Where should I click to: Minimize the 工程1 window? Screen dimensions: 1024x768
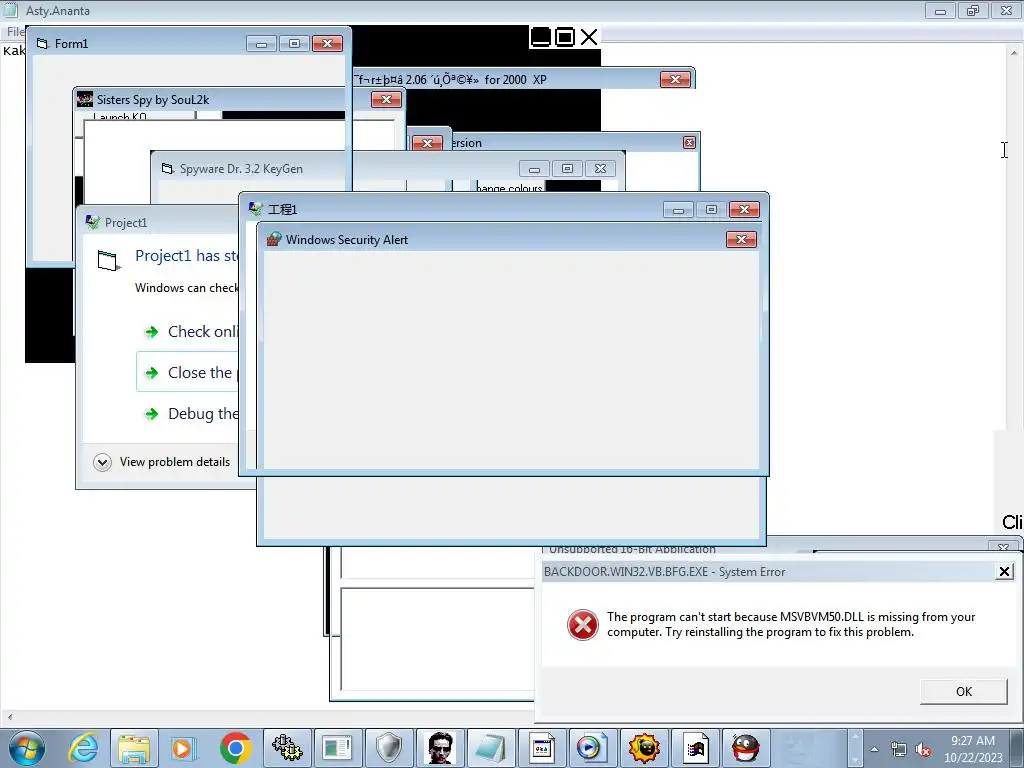[678, 210]
